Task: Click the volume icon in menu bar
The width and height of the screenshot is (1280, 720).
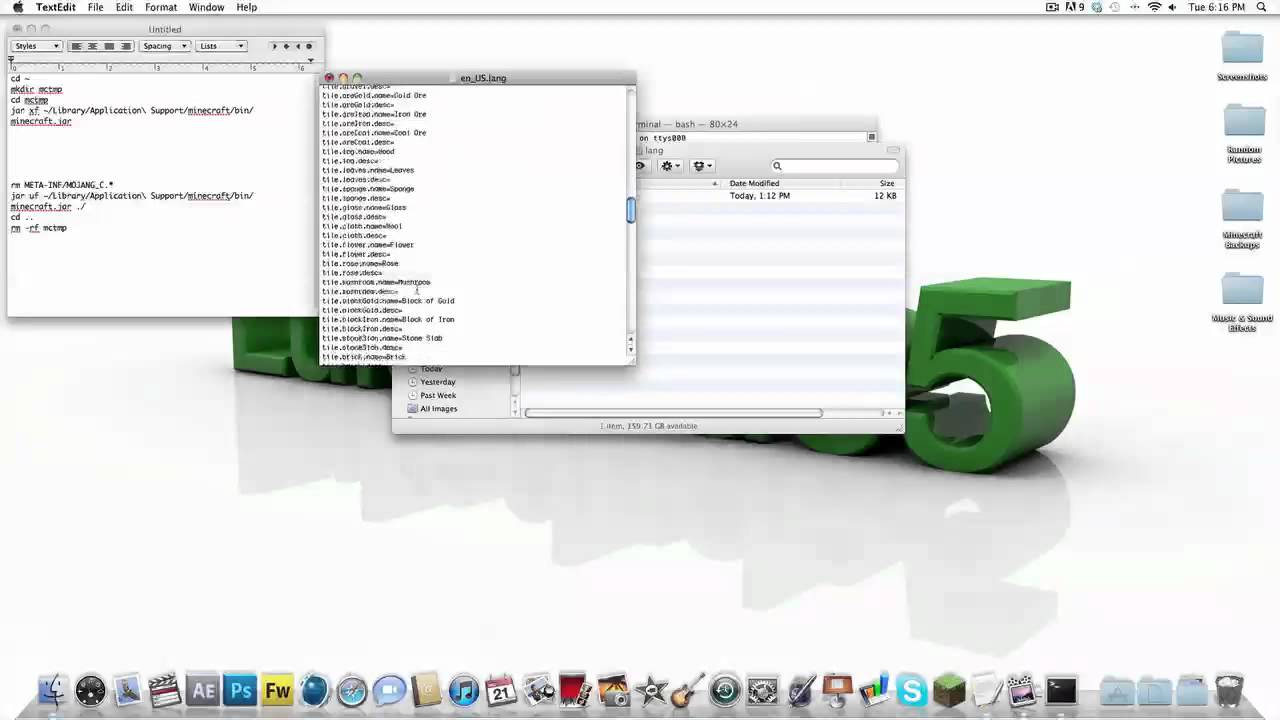Action: coord(1174,7)
